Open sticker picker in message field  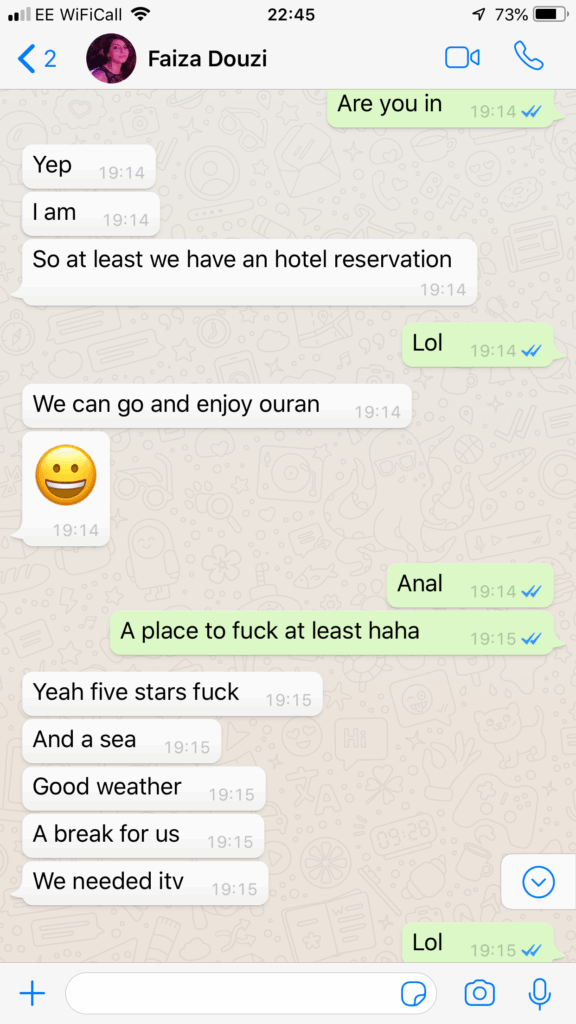(413, 994)
